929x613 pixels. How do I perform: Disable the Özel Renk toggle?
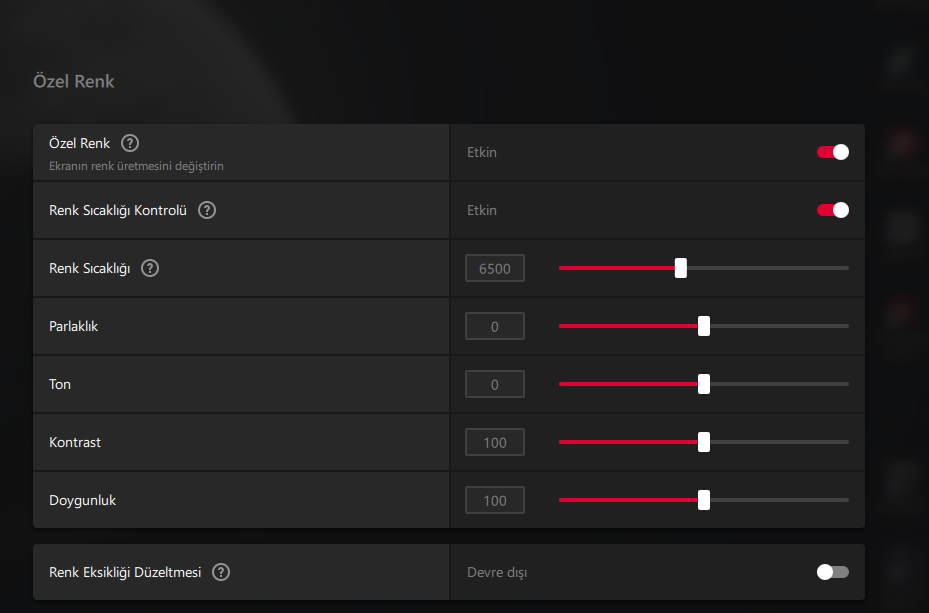[x=833, y=152]
